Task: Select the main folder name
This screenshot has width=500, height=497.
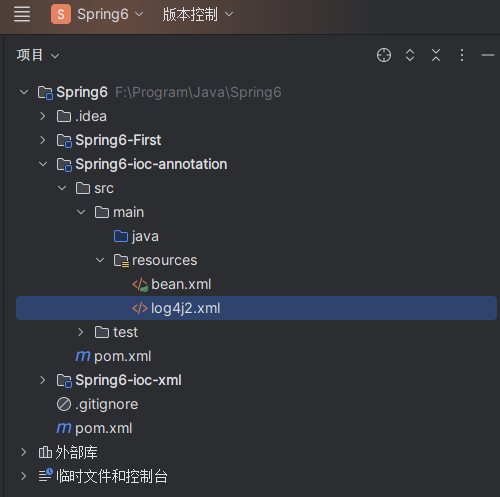Action: (x=129, y=212)
